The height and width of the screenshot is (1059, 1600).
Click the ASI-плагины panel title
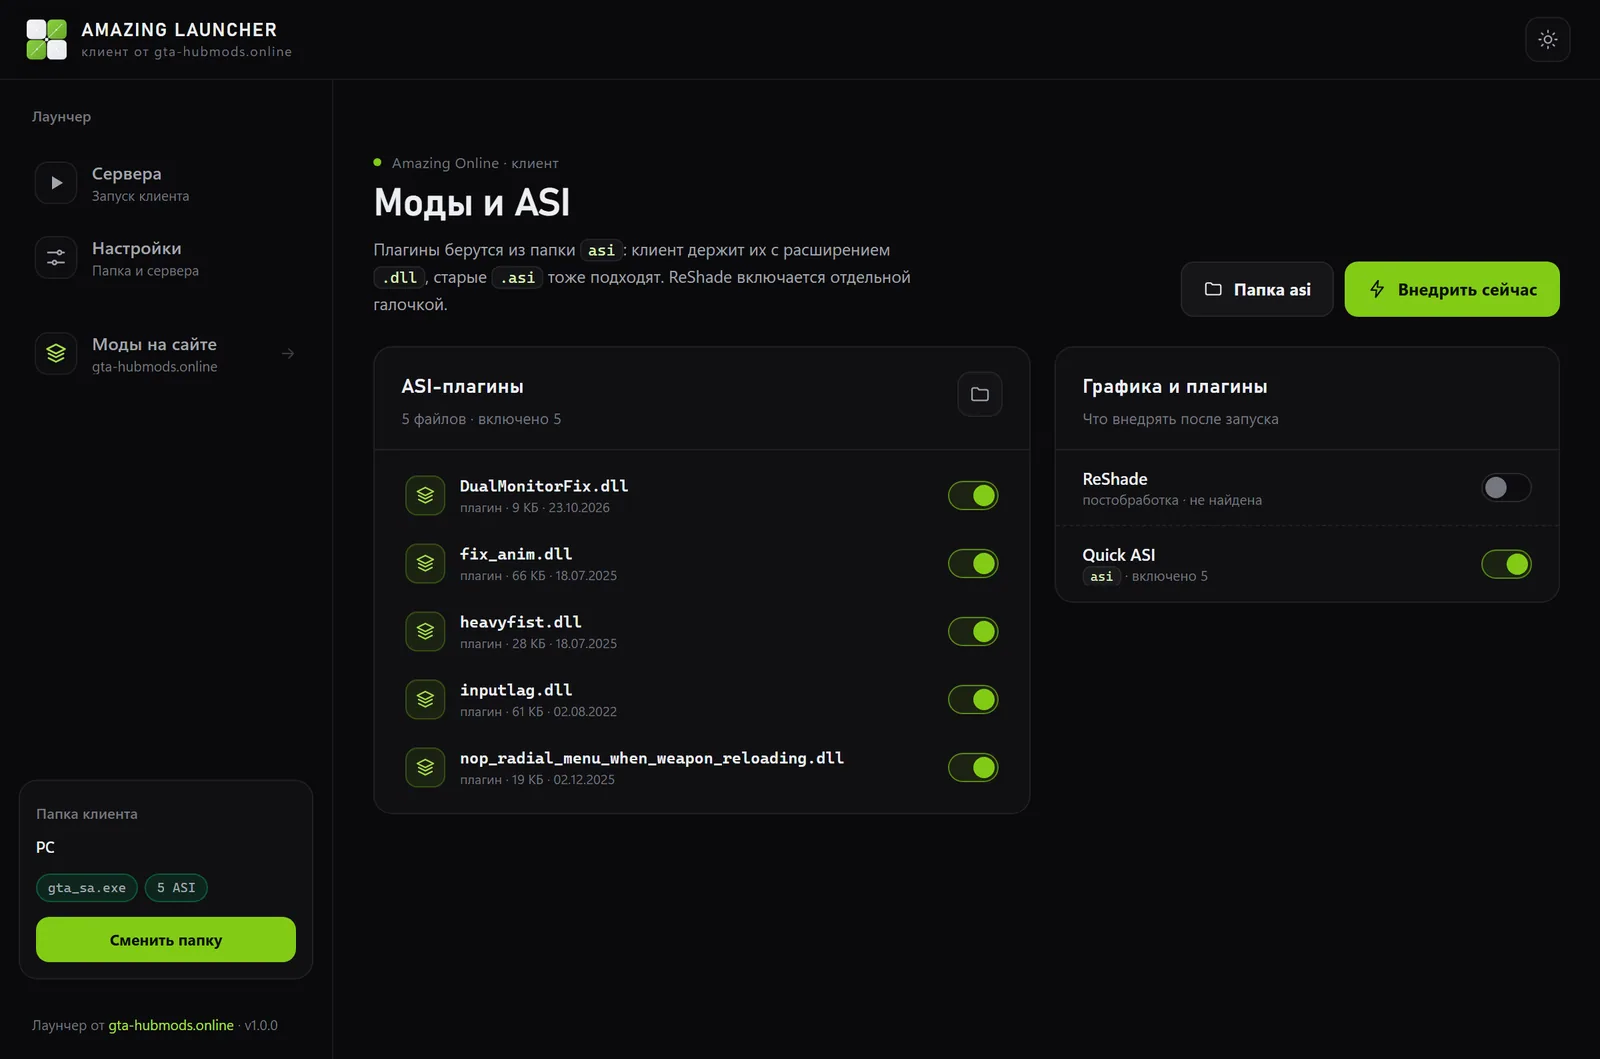[463, 386]
